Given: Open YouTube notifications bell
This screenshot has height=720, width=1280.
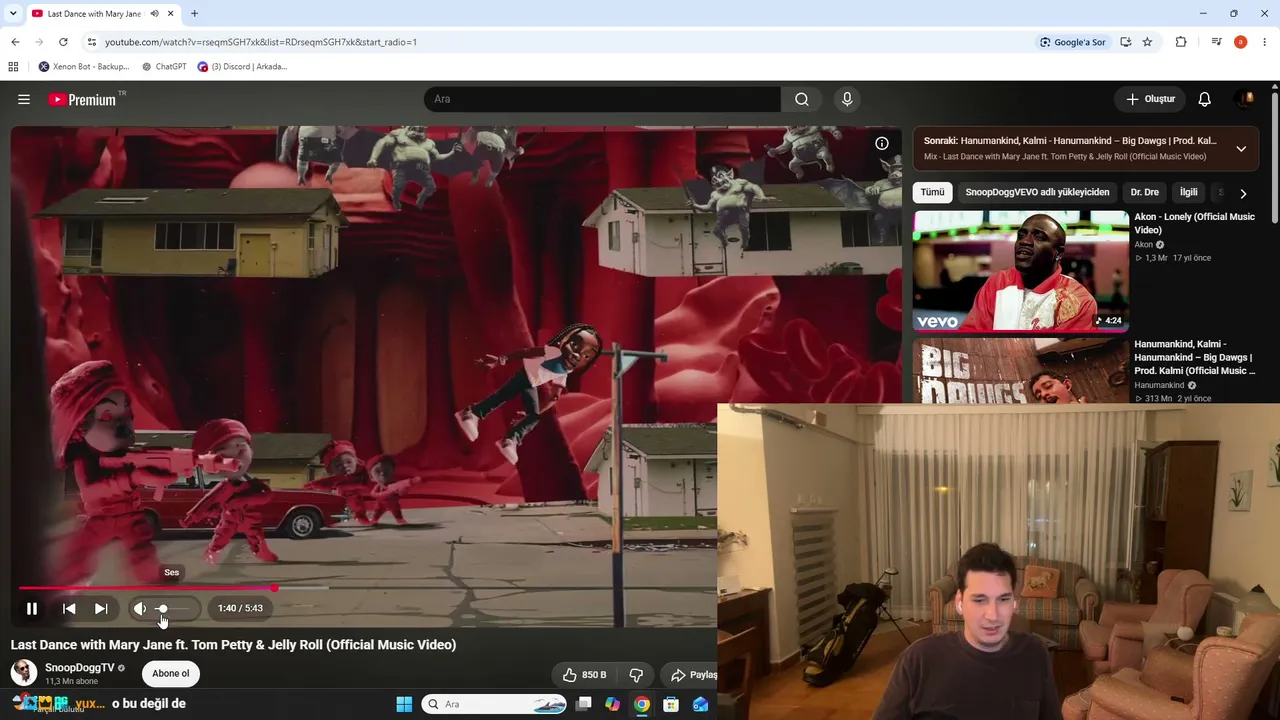Looking at the screenshot, I should (x=1205, y=99).
